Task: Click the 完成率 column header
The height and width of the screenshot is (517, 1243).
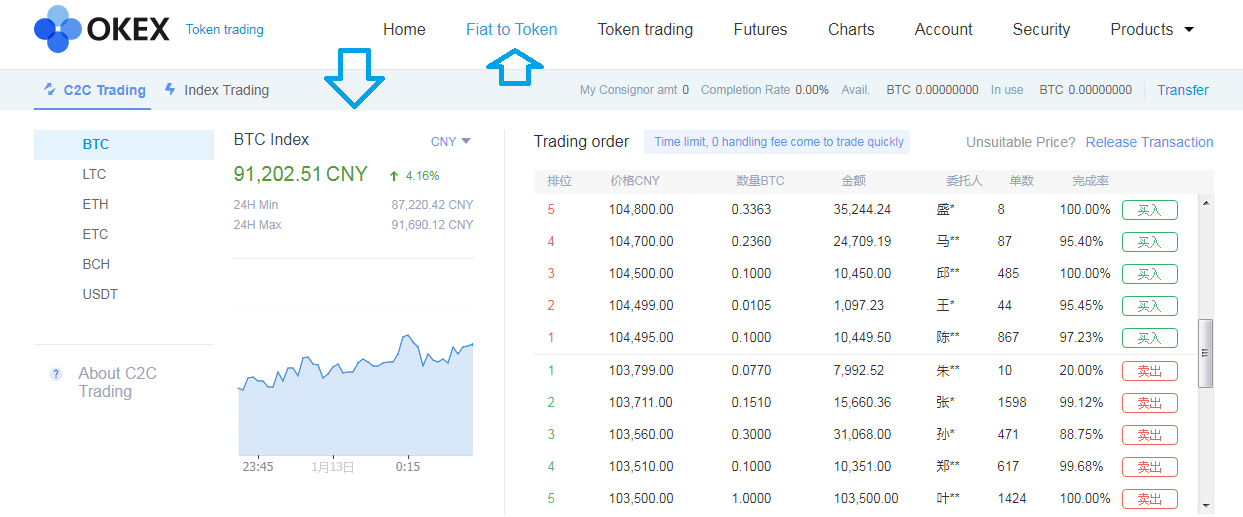Action: tap(1091, 181)
